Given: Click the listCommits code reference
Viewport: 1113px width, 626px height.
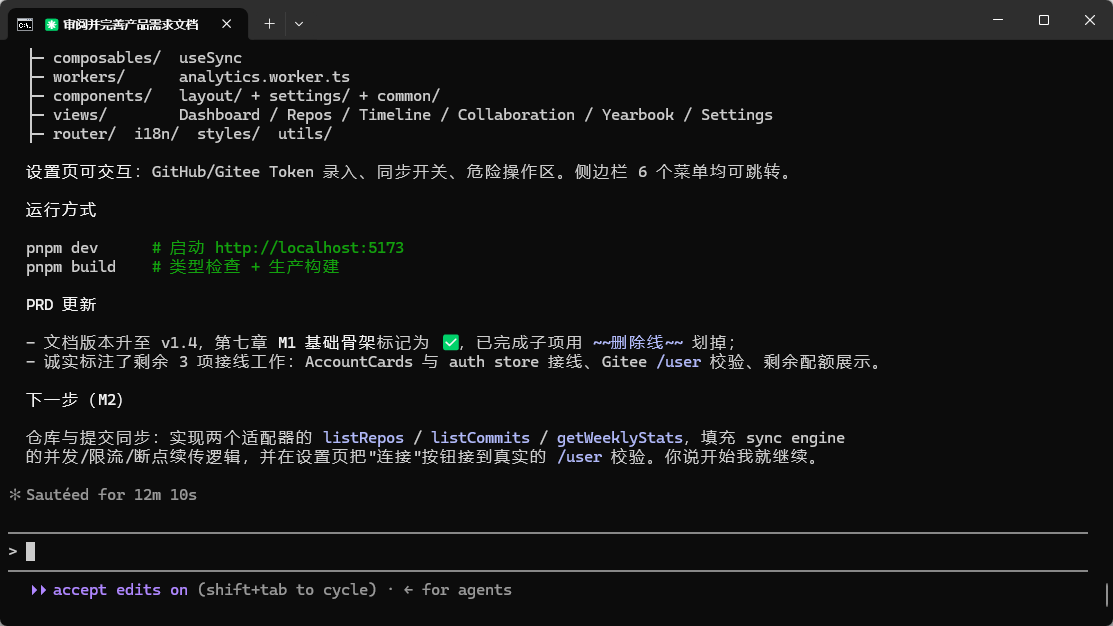Looking at the screenshot, I should [x=481, y=438].
